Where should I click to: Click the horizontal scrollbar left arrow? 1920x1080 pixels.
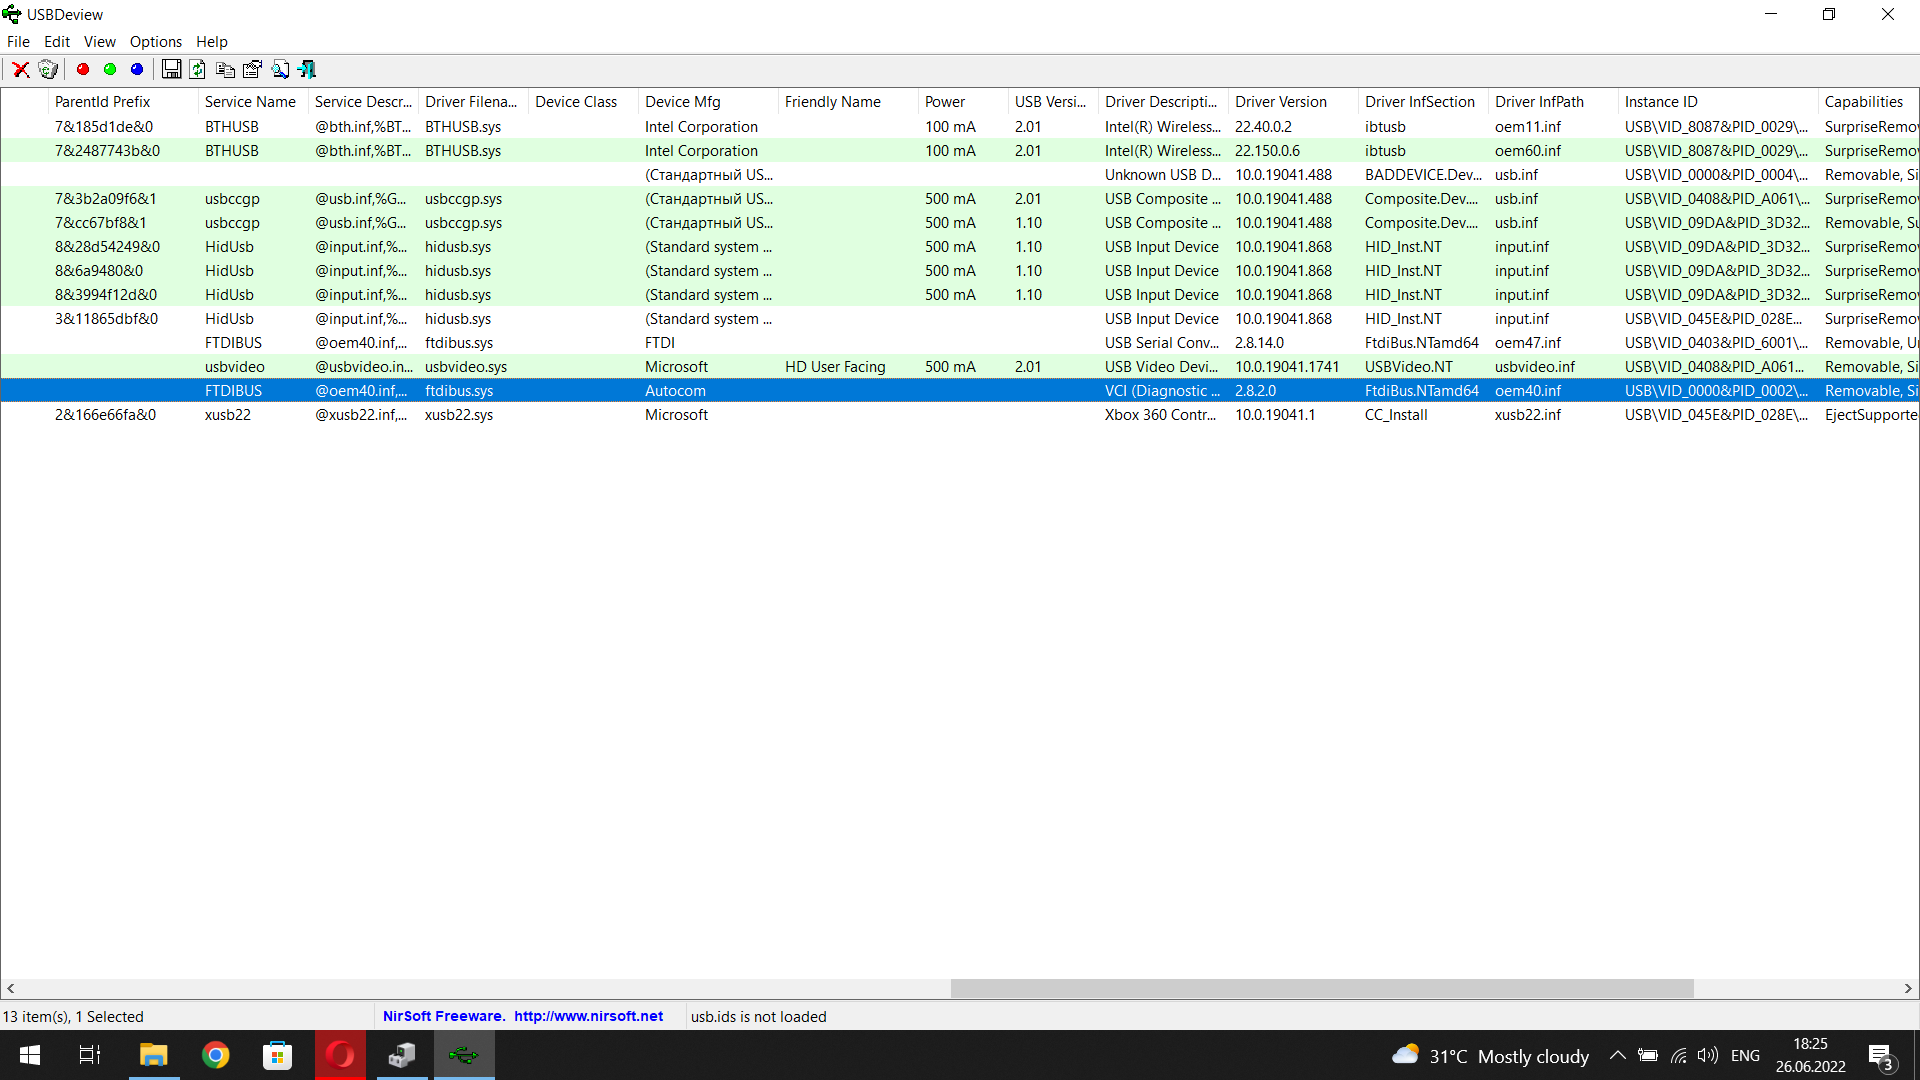(x=10, y=988)
